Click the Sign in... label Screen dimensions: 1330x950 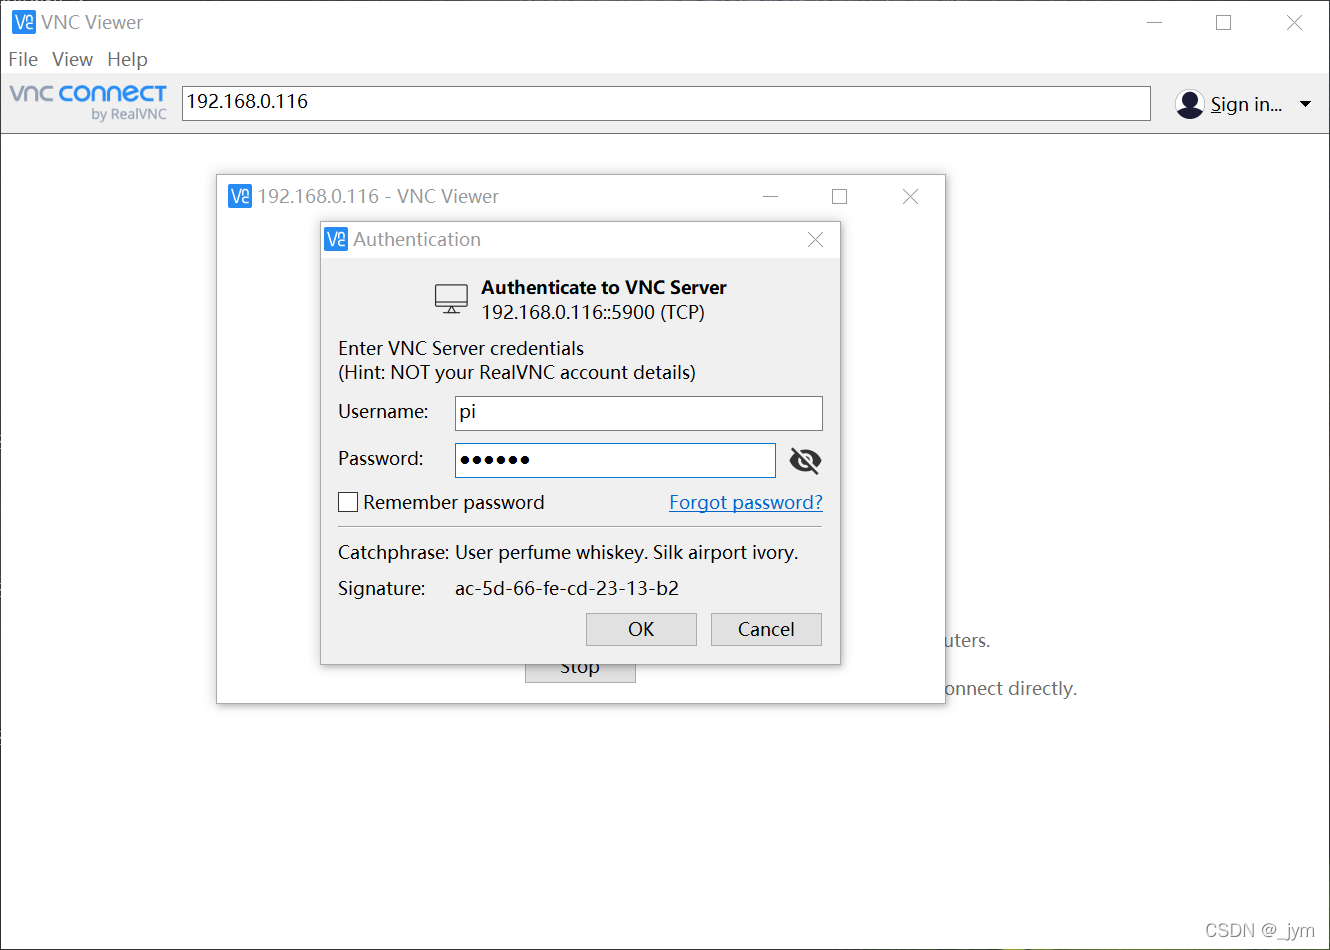[1246, 104]
